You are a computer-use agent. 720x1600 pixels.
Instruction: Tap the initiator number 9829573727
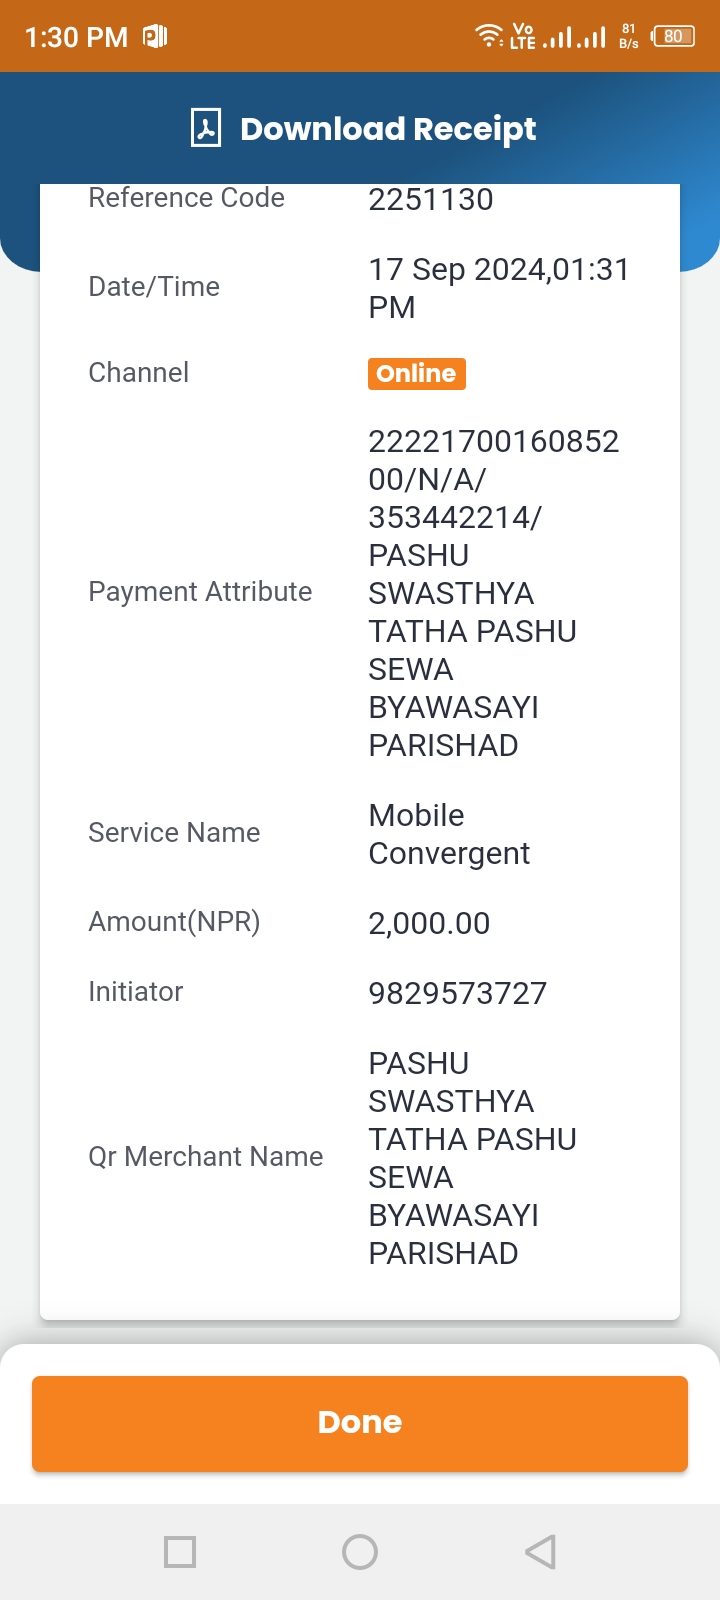click(x=458, y=993)
